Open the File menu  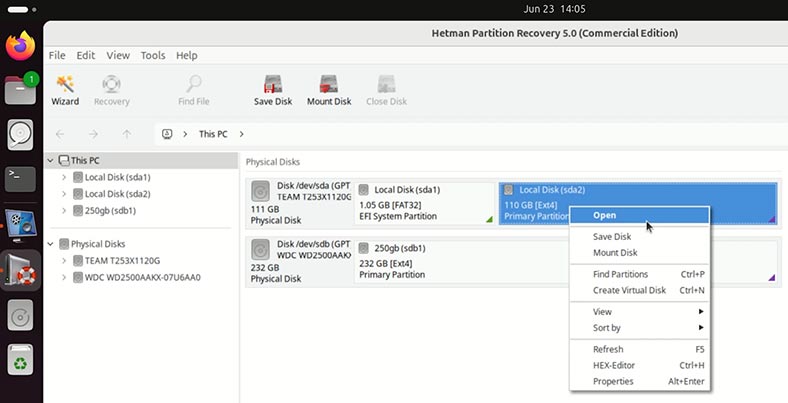[57, 55]
